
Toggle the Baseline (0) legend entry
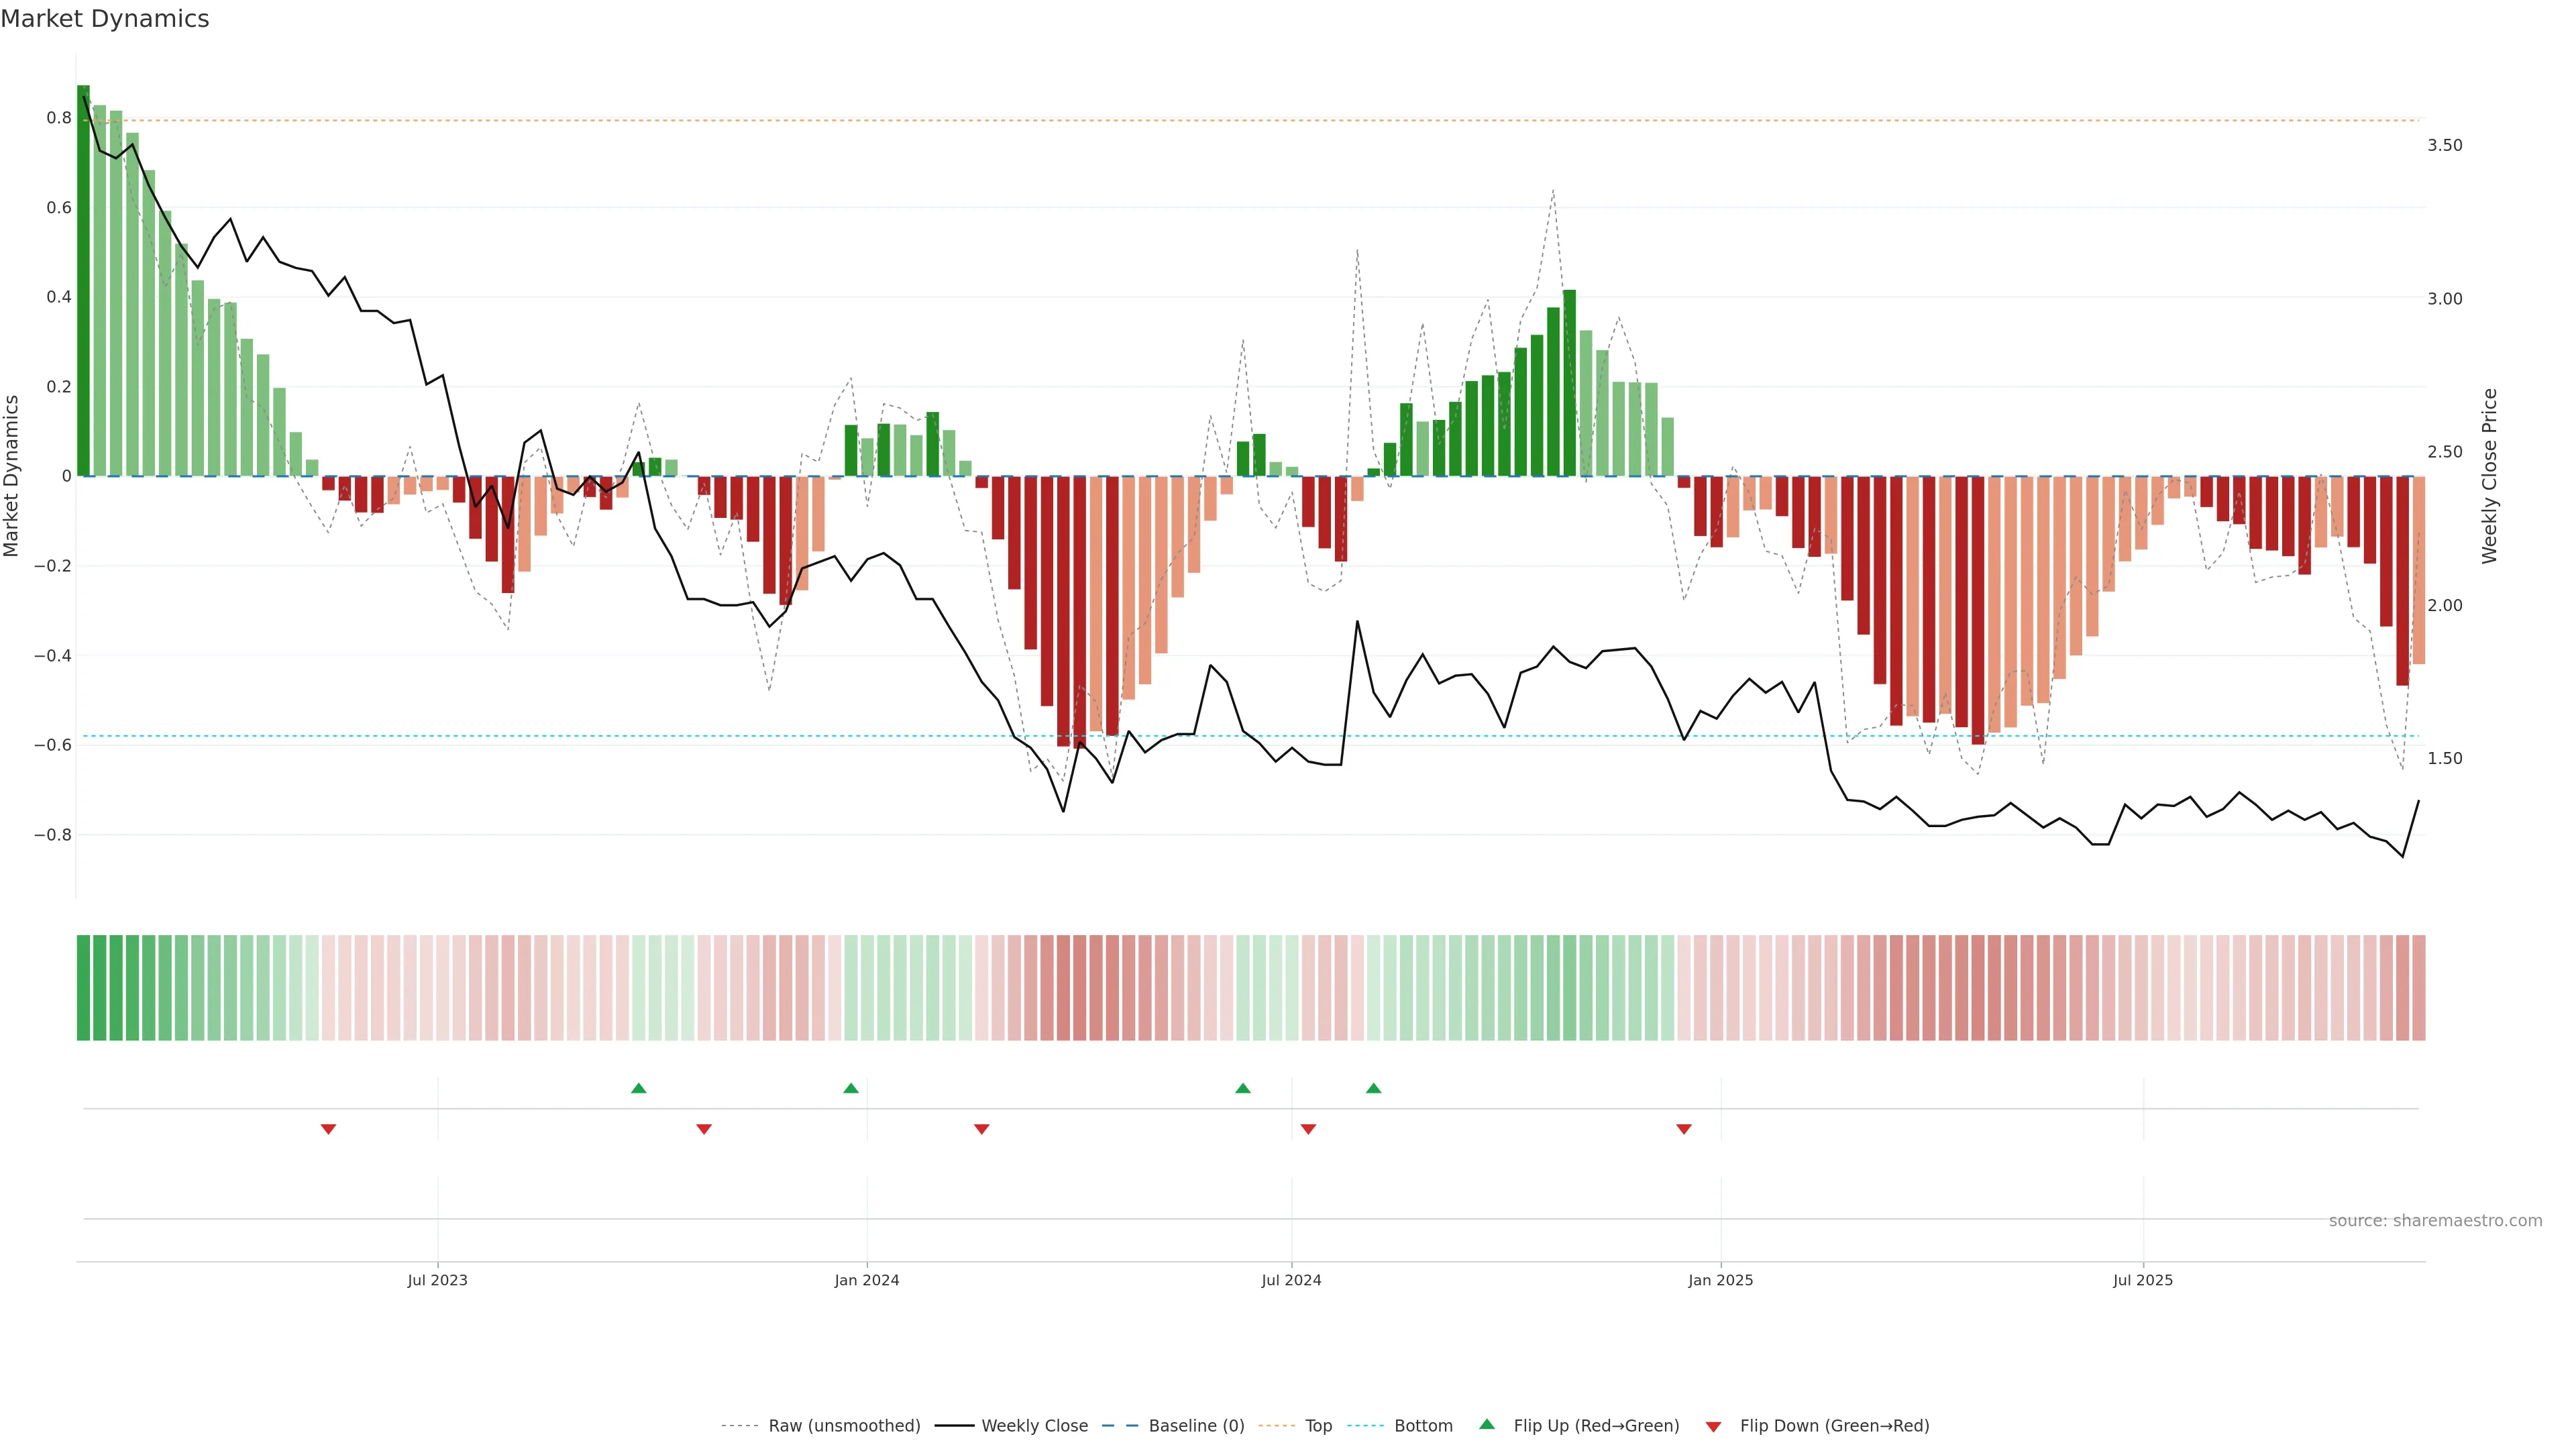coord(1196,1426)
